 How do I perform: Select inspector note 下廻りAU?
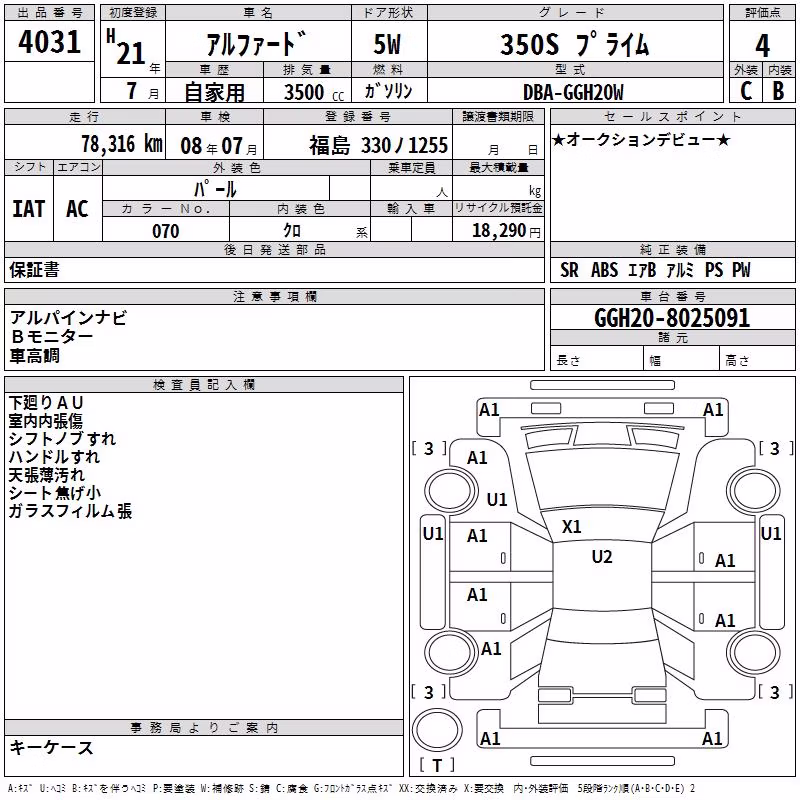pos(45,403)
